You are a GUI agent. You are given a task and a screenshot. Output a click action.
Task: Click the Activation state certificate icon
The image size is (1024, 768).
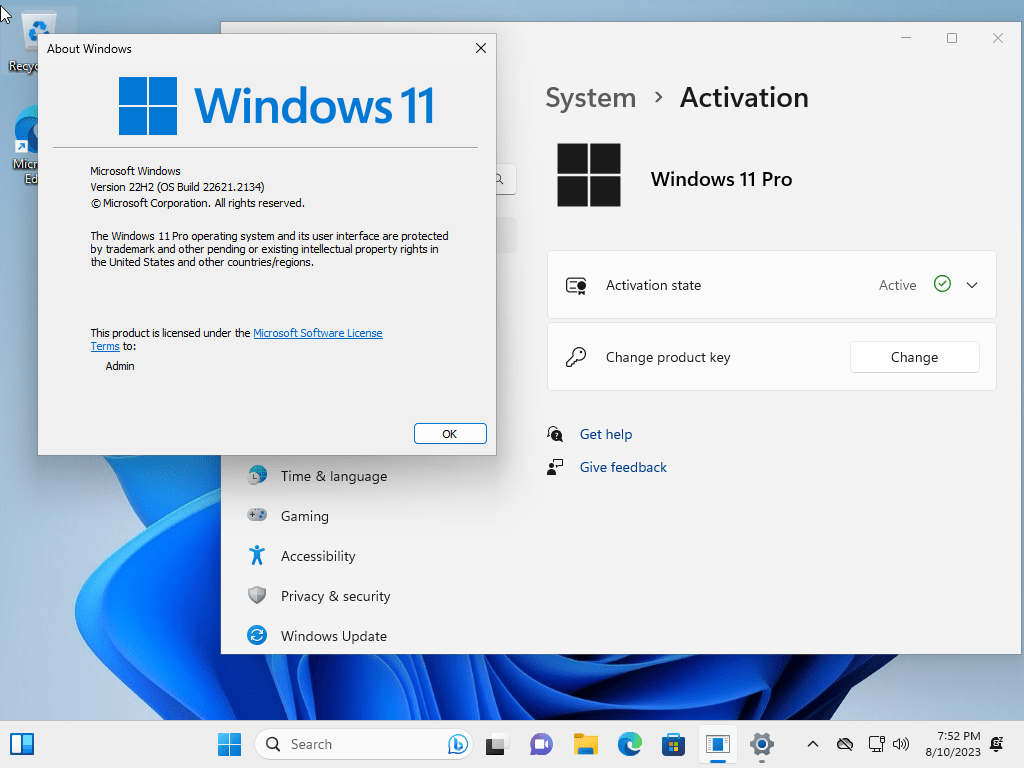click(x=576, y=285)
